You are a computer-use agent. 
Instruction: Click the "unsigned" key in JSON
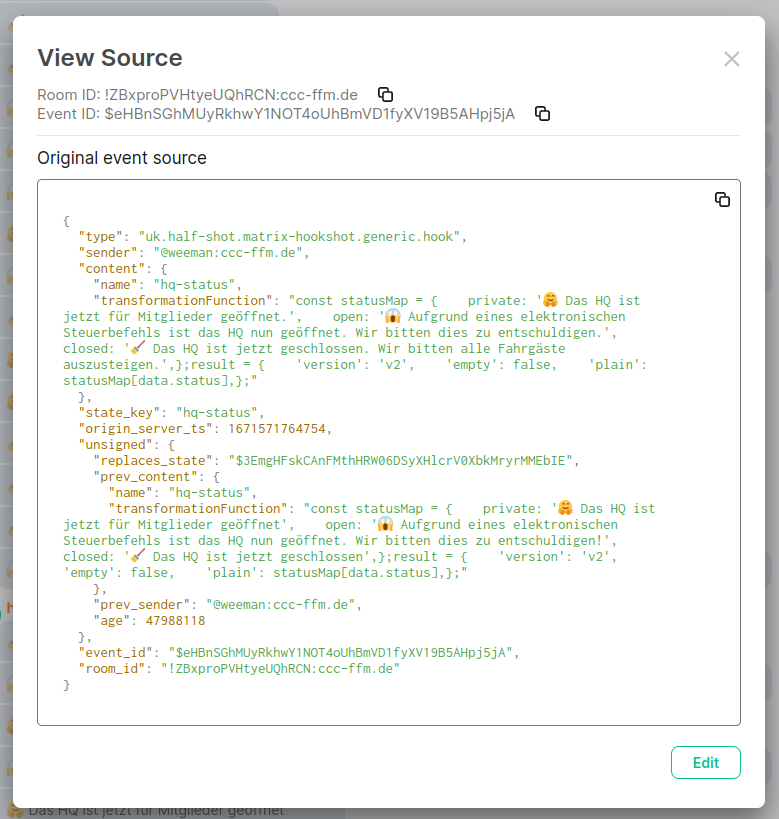pos(115,445)
